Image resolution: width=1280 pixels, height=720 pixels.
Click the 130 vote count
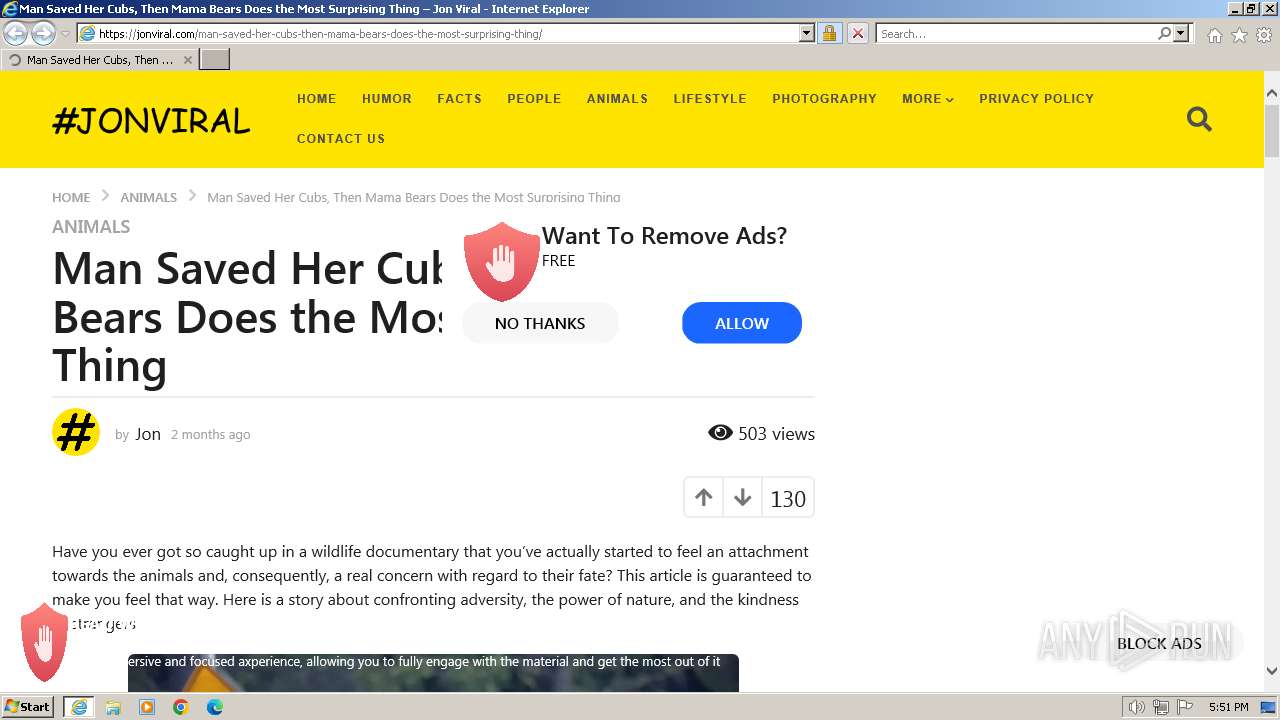(x=788, y=499)
